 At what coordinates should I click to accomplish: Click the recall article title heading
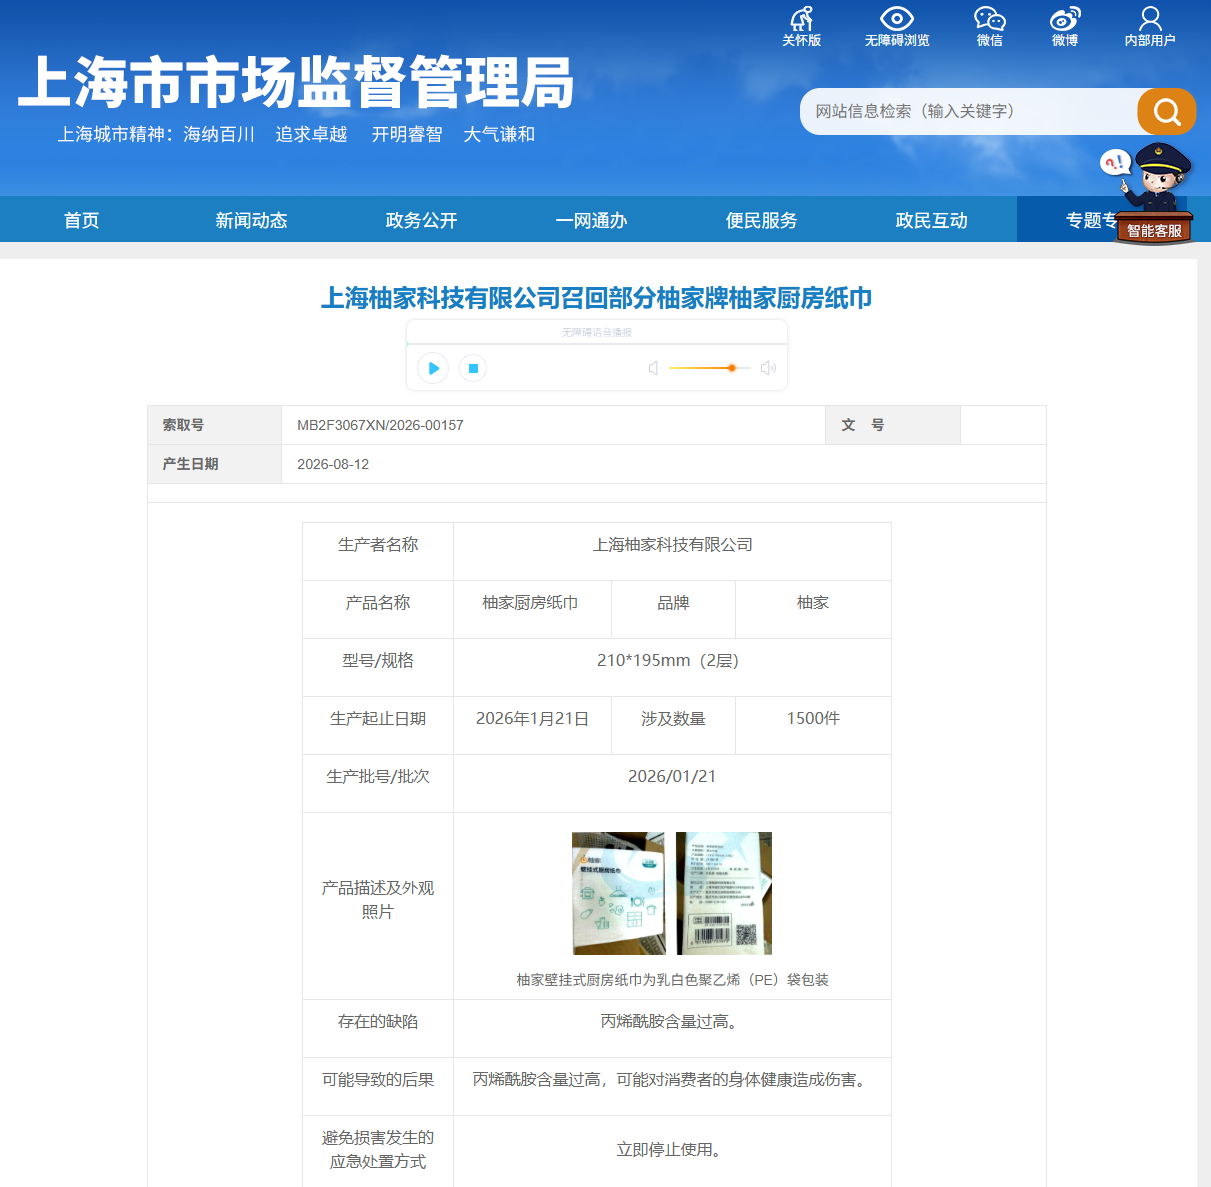596,298
